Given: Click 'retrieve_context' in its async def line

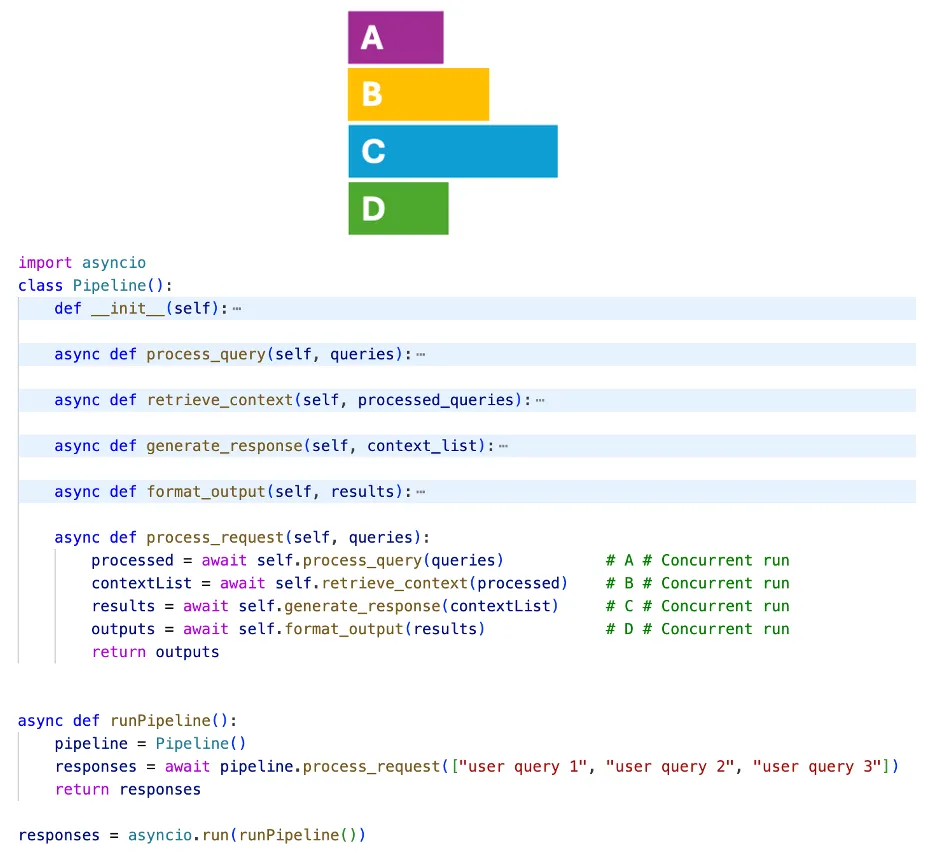Looking at the screenshot, I should tap(220, 400).
